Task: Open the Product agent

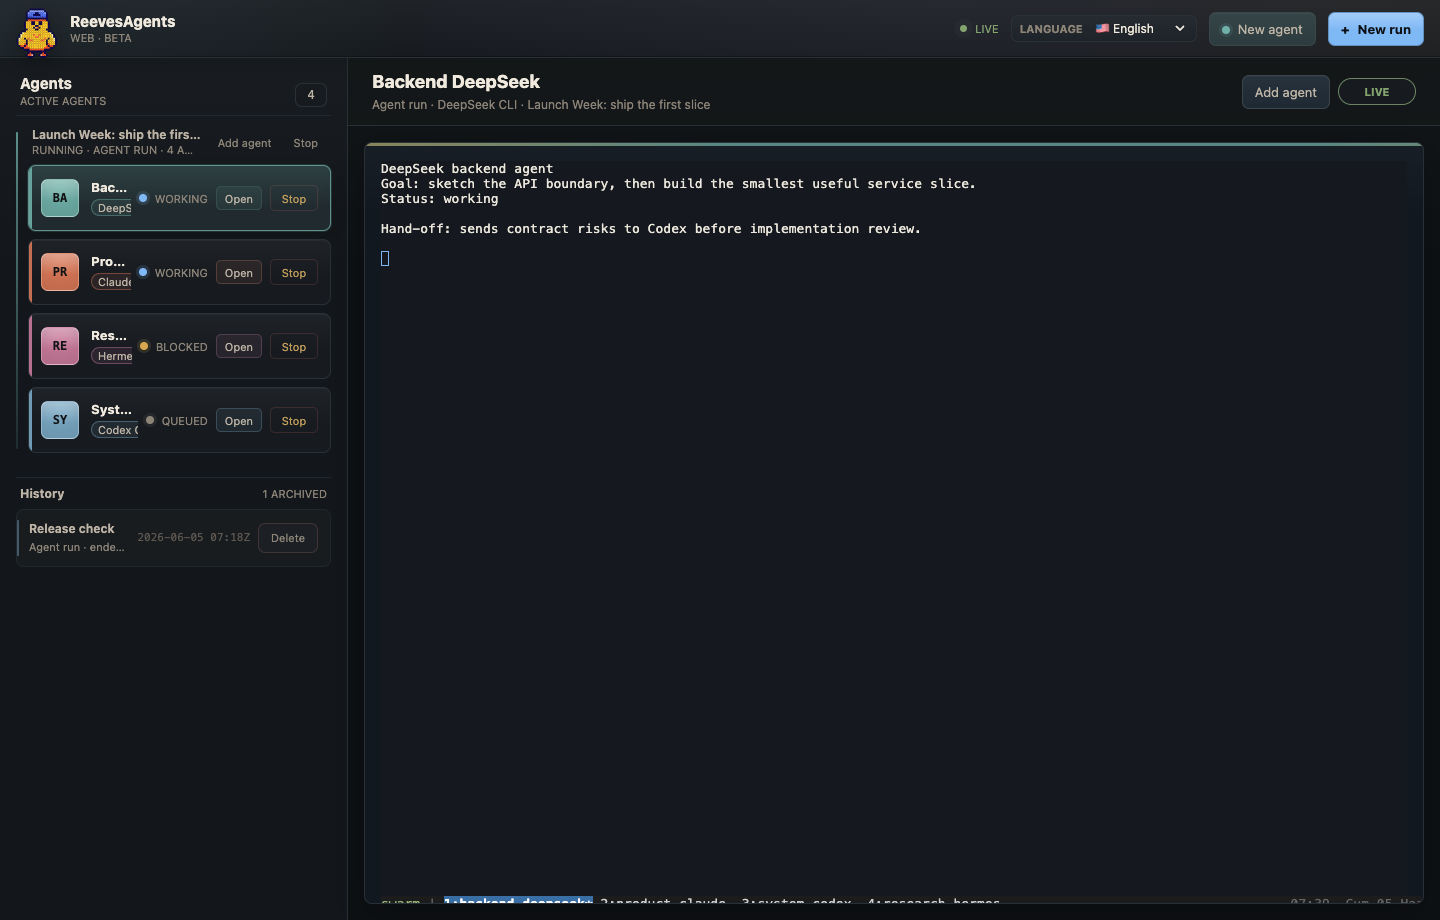Action: pos(238,273)
